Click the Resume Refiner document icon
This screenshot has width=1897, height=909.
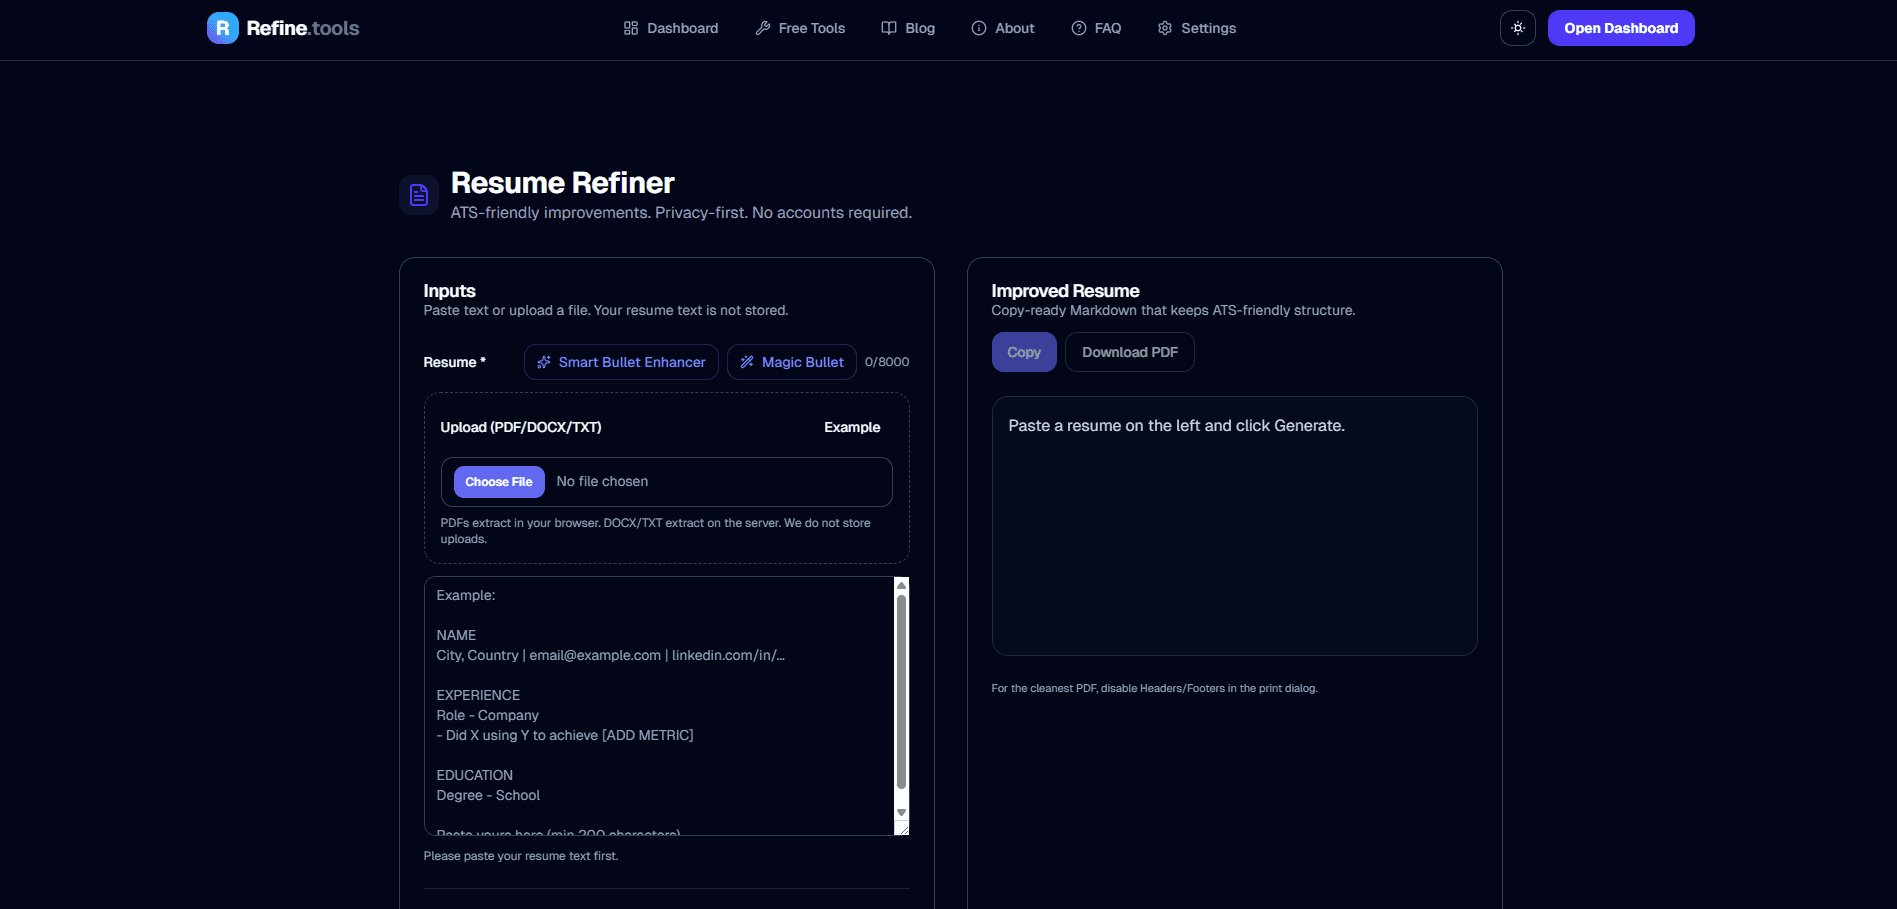click(418, 194)
